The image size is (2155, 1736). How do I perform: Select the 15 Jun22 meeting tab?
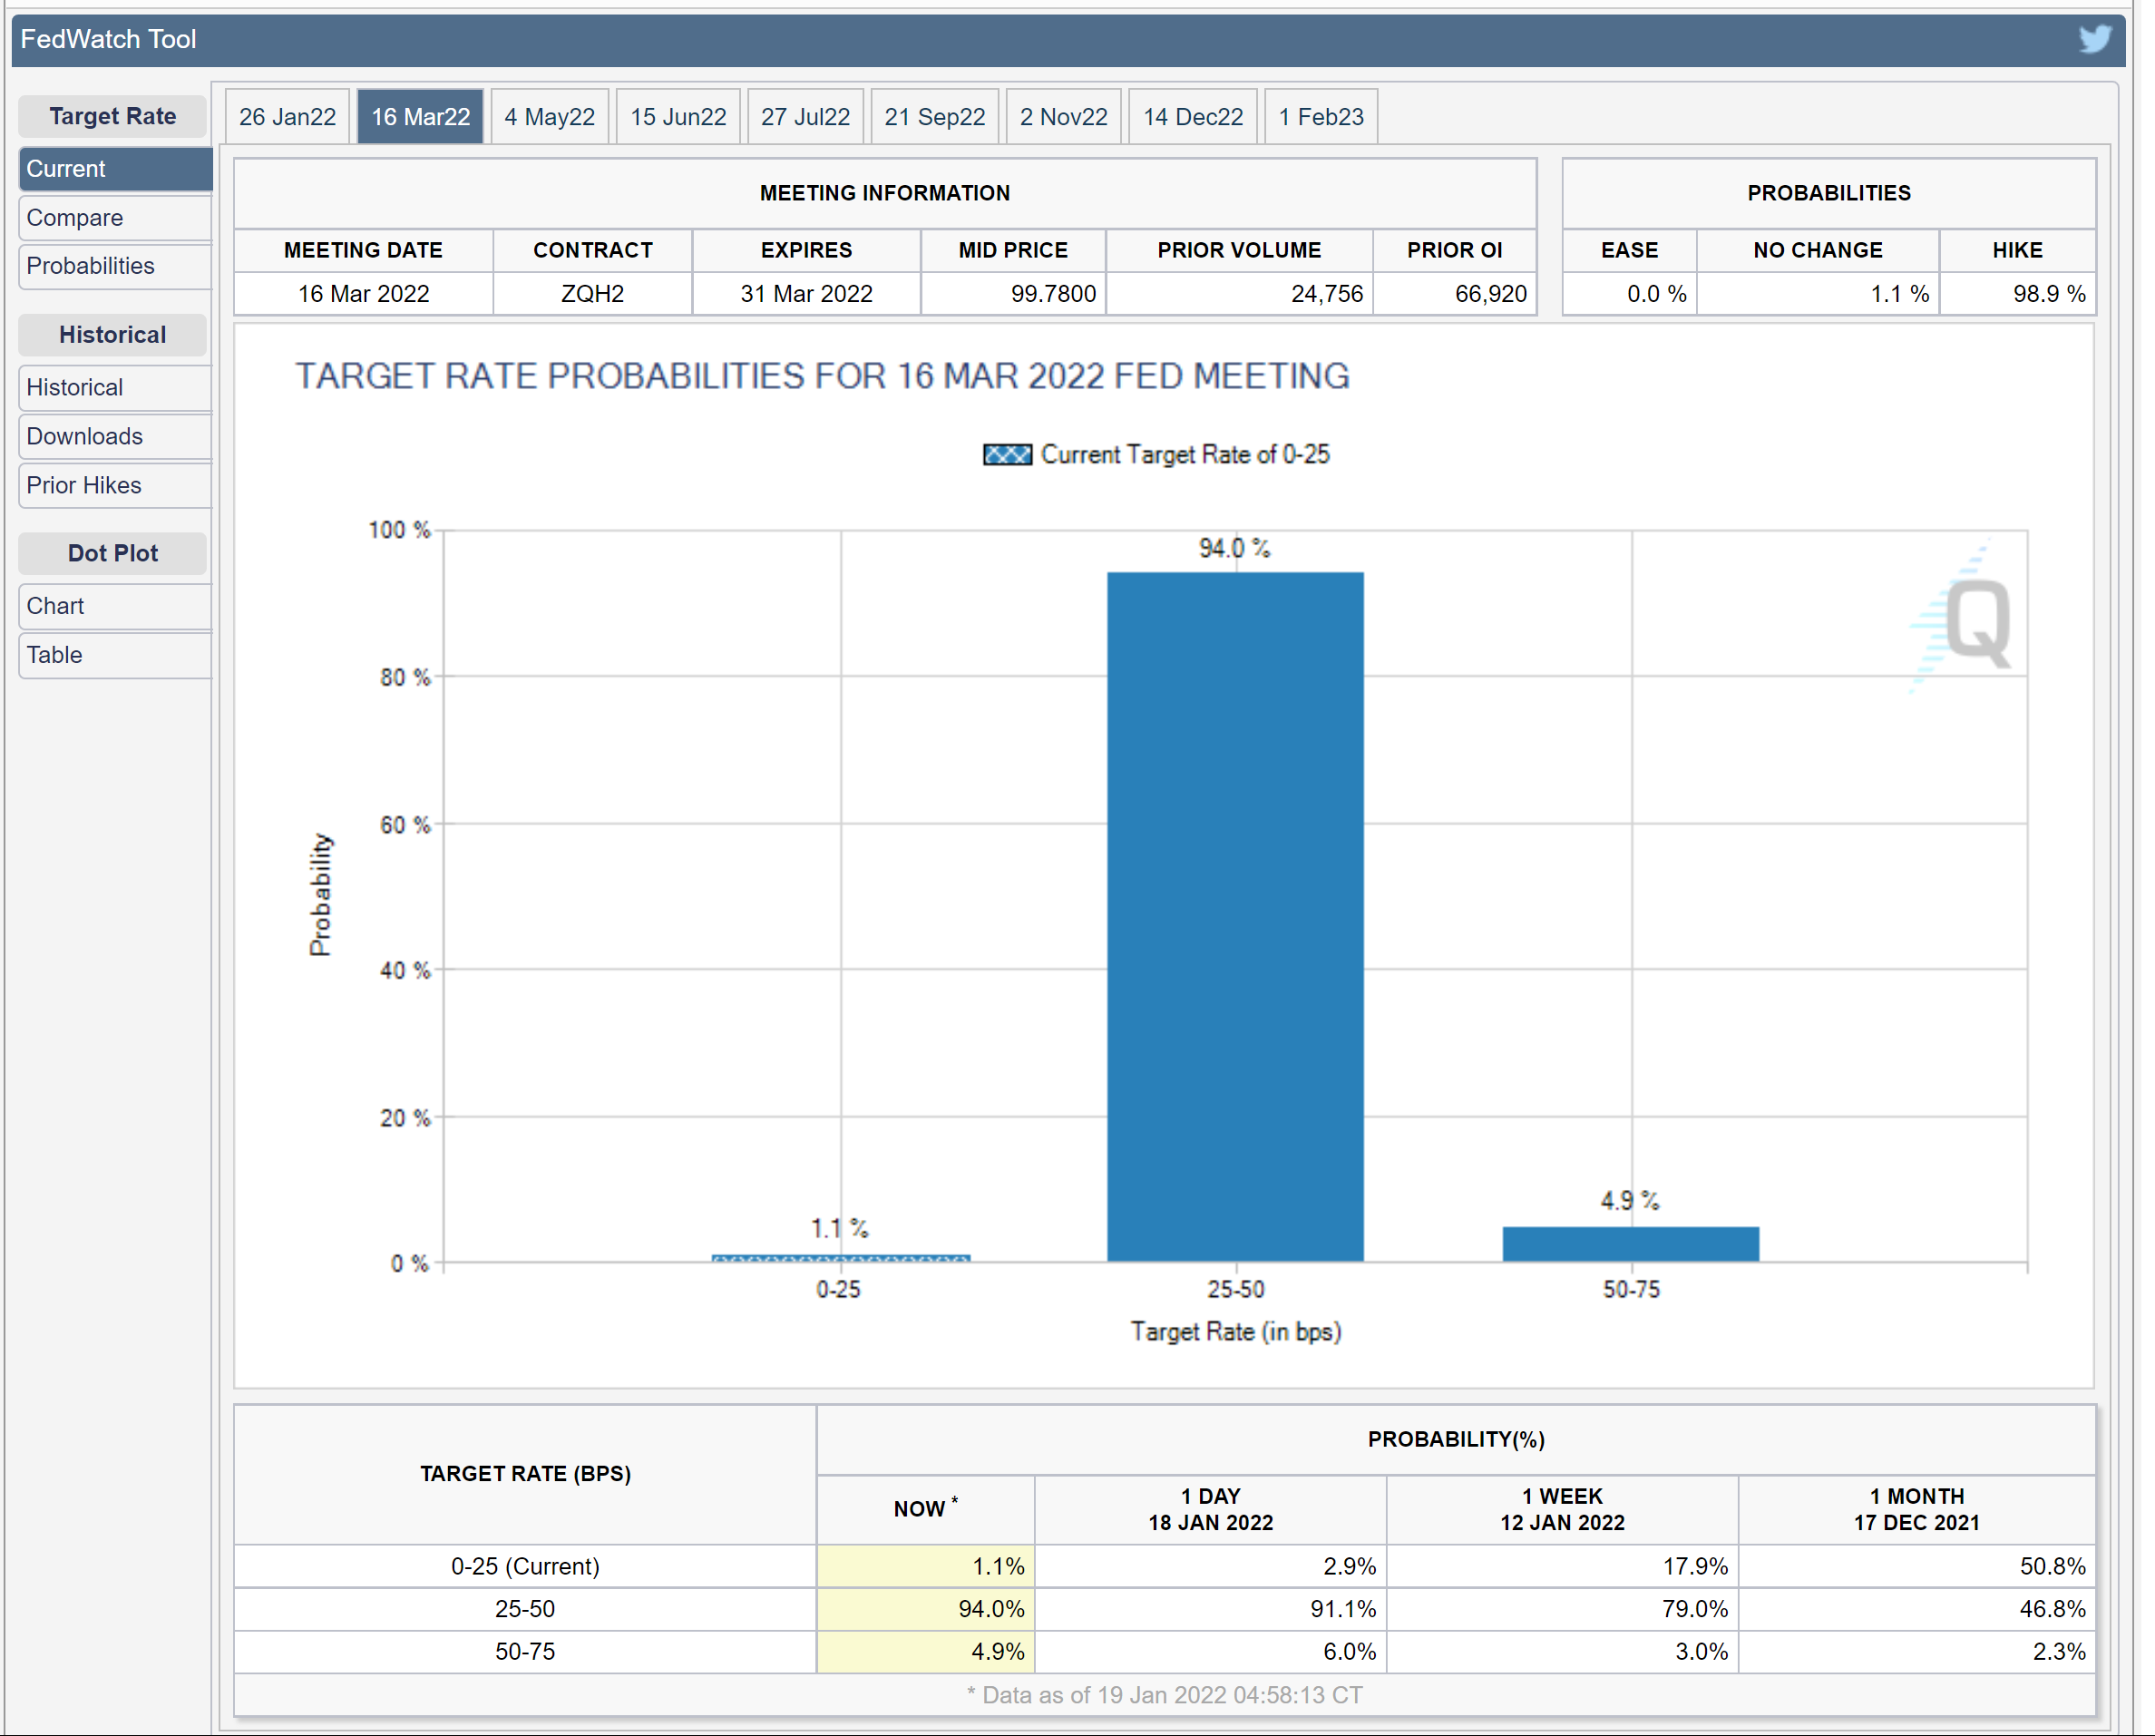tap(678, 117)
